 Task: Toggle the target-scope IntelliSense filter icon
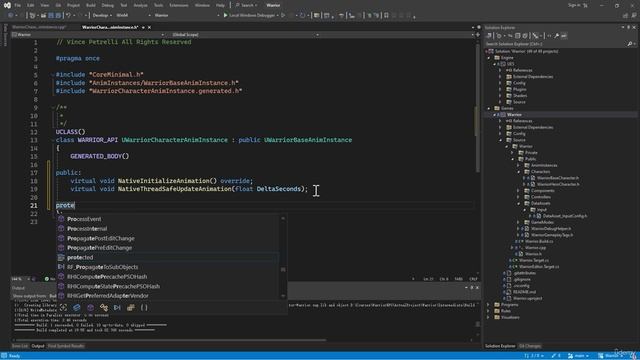63,307
